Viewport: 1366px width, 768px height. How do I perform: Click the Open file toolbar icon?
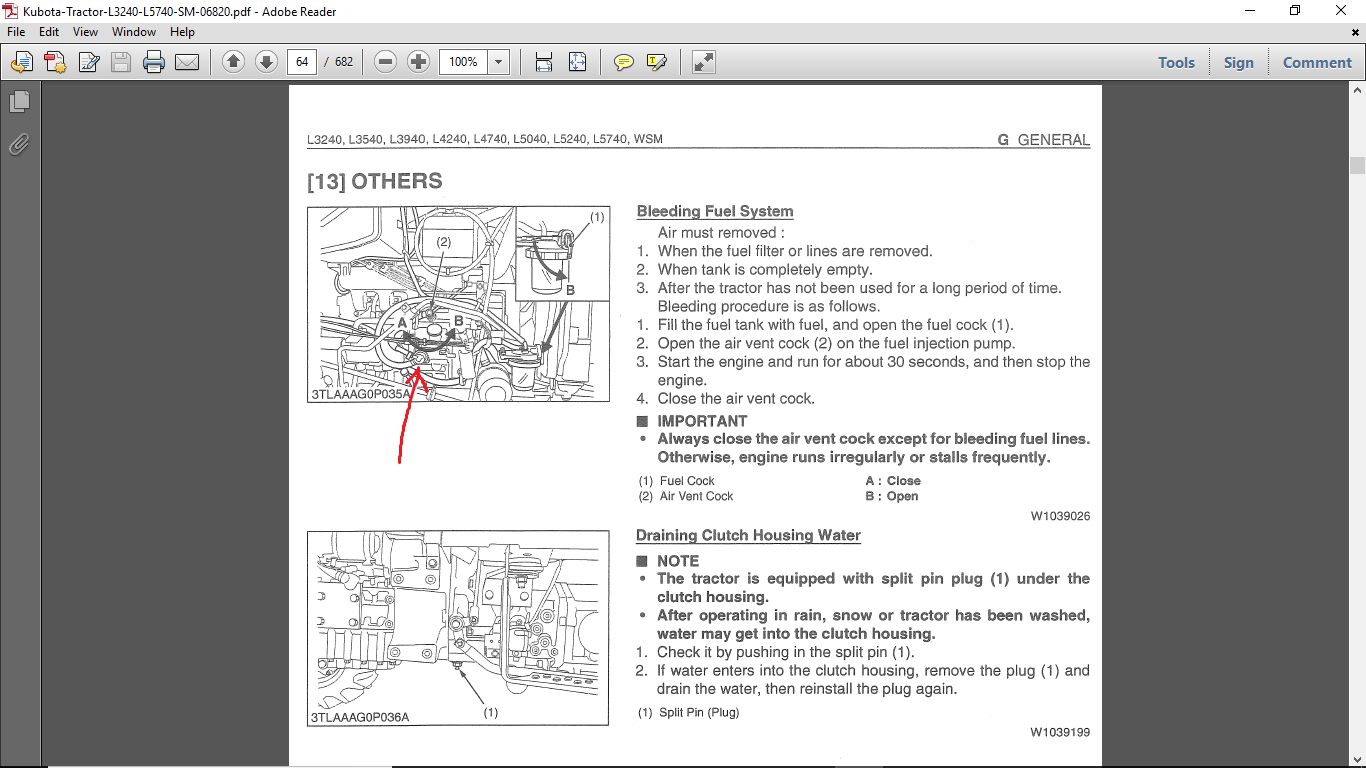pos(22,62)
